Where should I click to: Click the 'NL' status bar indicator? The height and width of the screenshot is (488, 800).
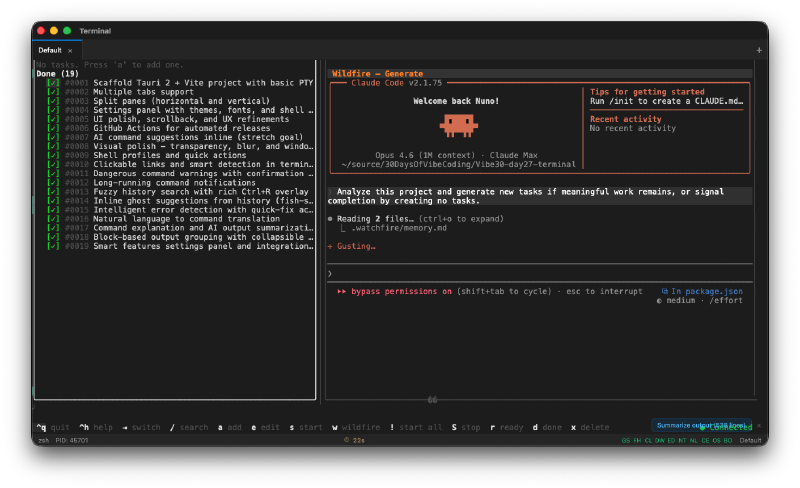coord(693,441)
